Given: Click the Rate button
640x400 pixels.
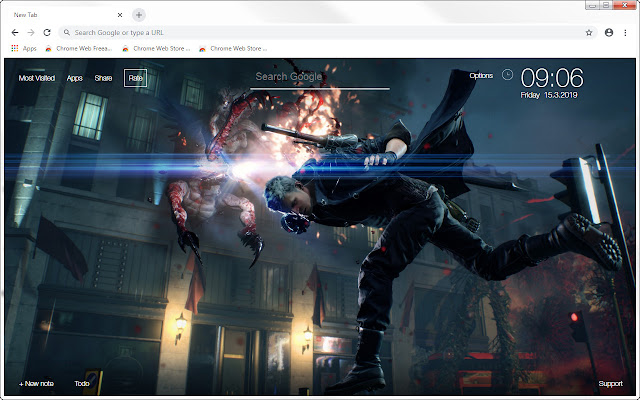Looking at the screenshot, I should [x=136, y=78].
